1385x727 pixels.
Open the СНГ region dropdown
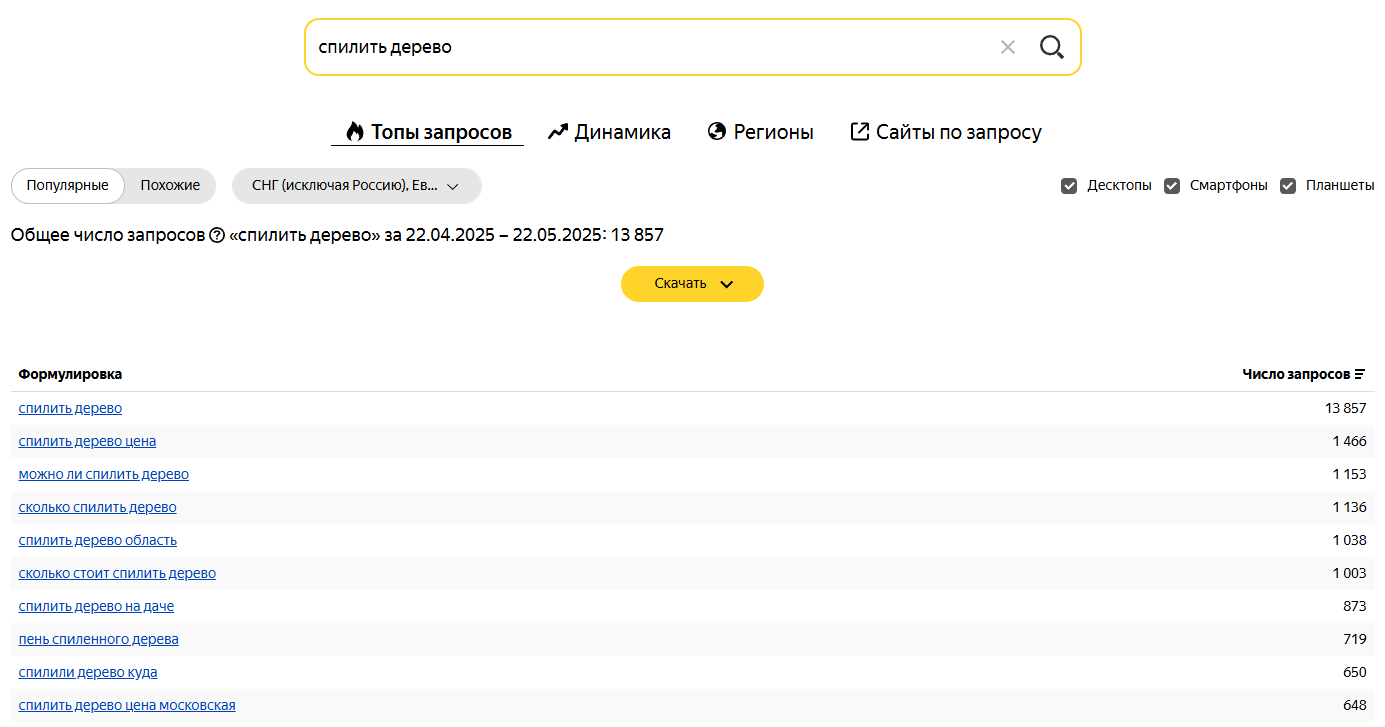pyautogui.click(x=356, y=186)
